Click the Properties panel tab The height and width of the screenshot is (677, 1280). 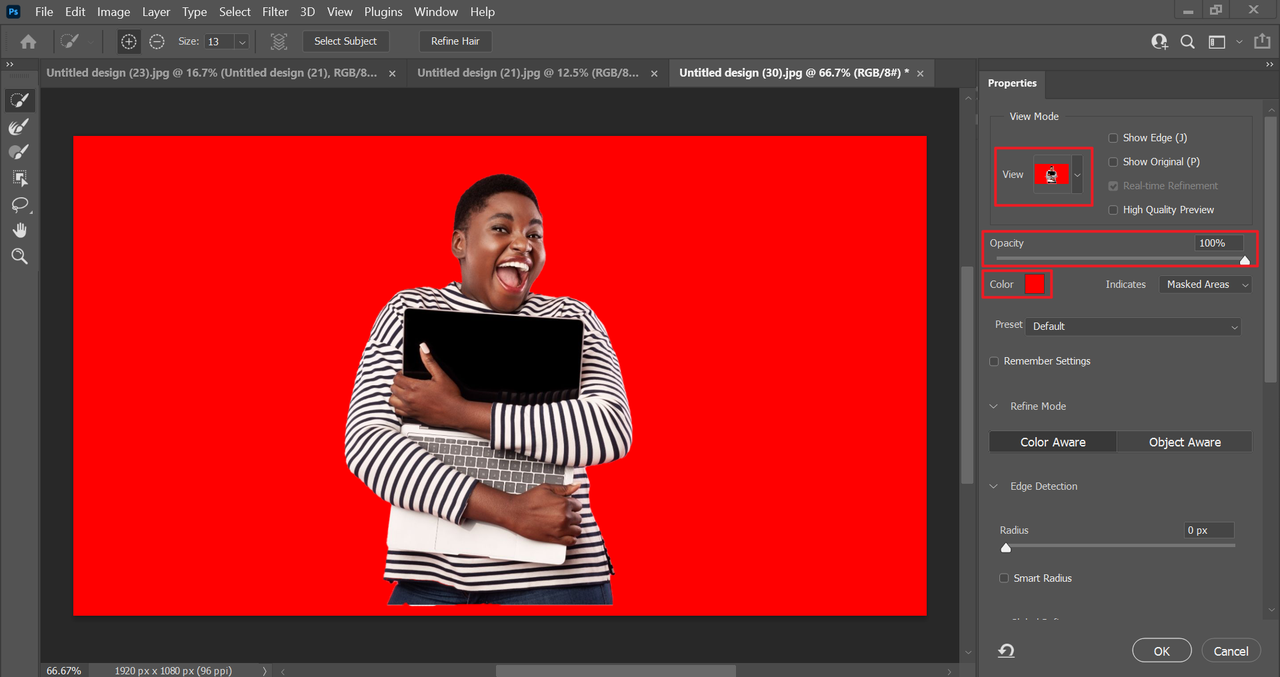1013,83
